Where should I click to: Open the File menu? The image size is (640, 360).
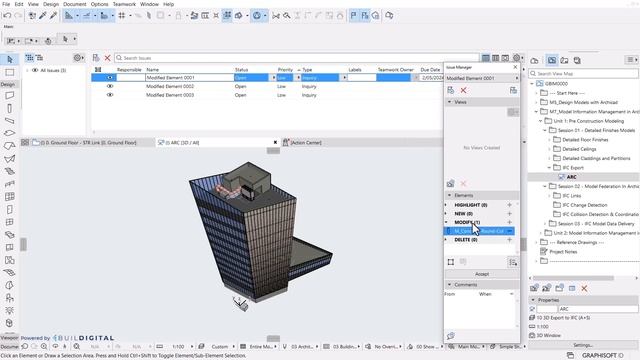pyautogui.click(x=6, y=4)
